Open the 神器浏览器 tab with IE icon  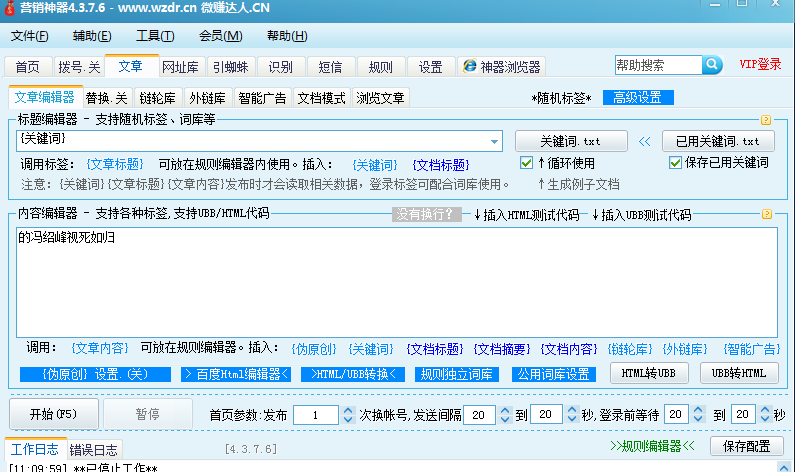501,67
